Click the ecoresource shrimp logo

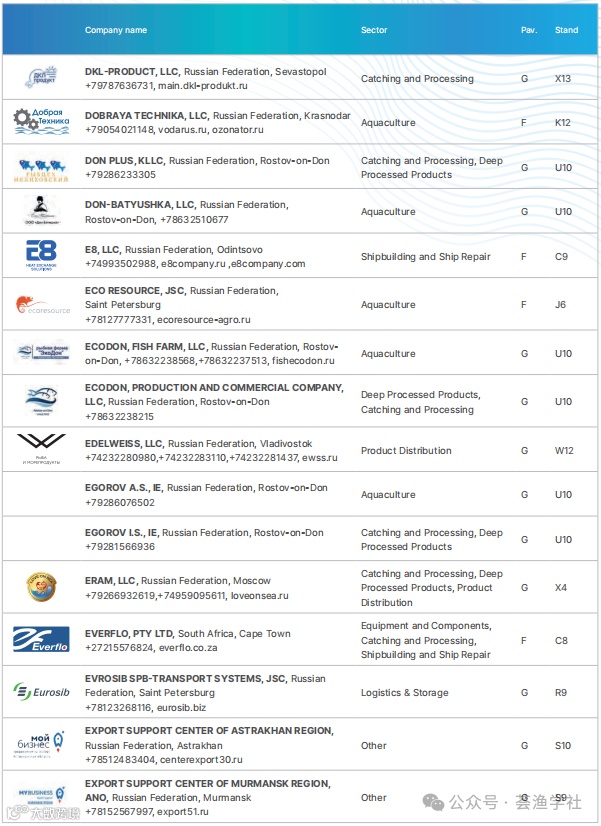pos(42,305)
